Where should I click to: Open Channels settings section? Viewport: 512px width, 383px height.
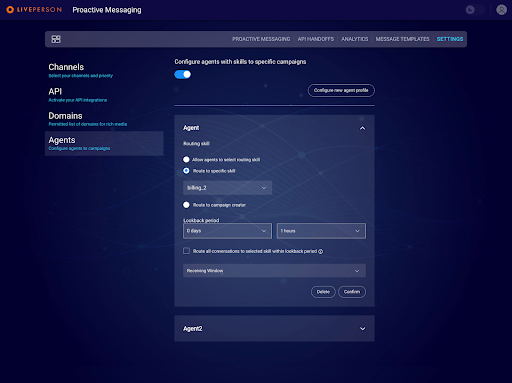click(x=104, y=71)
